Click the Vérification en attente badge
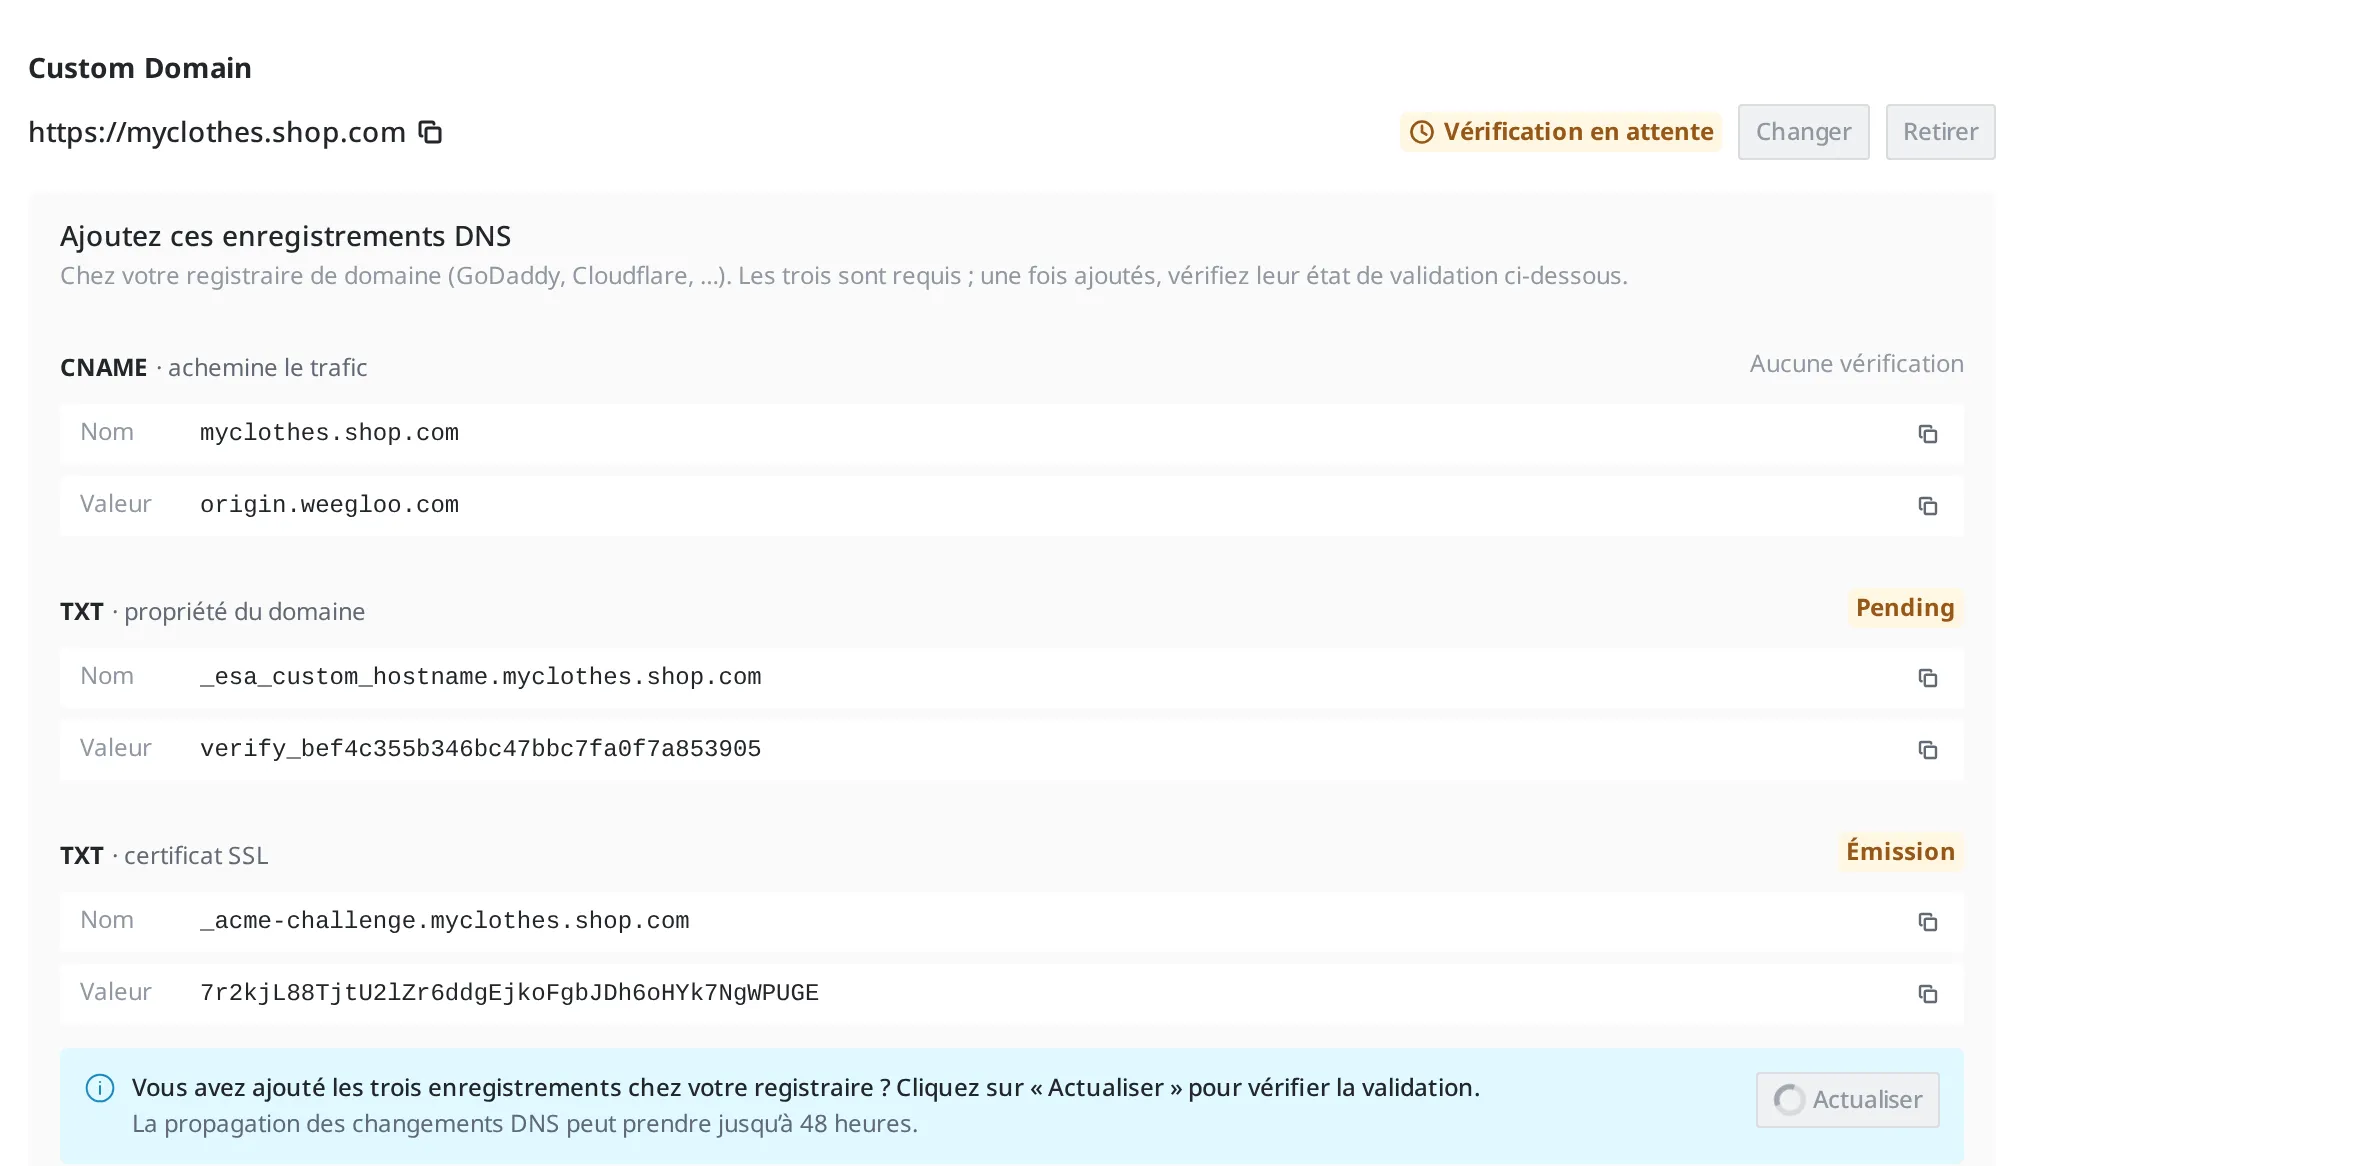This screenshot has height=1166, width=2364. click(x=1560, y=132)
